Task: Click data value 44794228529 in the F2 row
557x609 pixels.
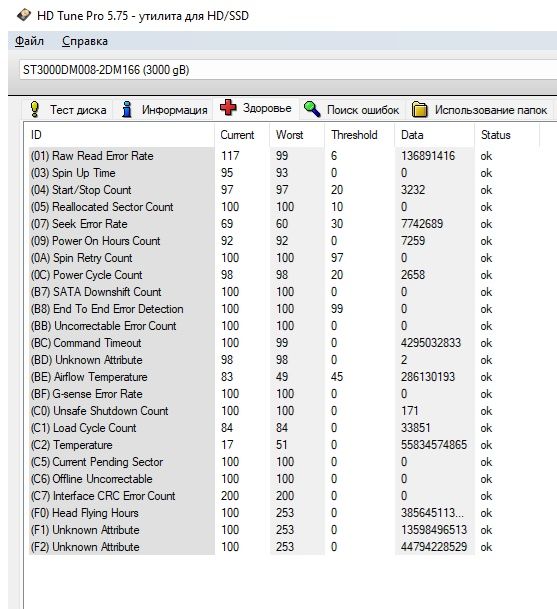Action: [x=434, y=547]
